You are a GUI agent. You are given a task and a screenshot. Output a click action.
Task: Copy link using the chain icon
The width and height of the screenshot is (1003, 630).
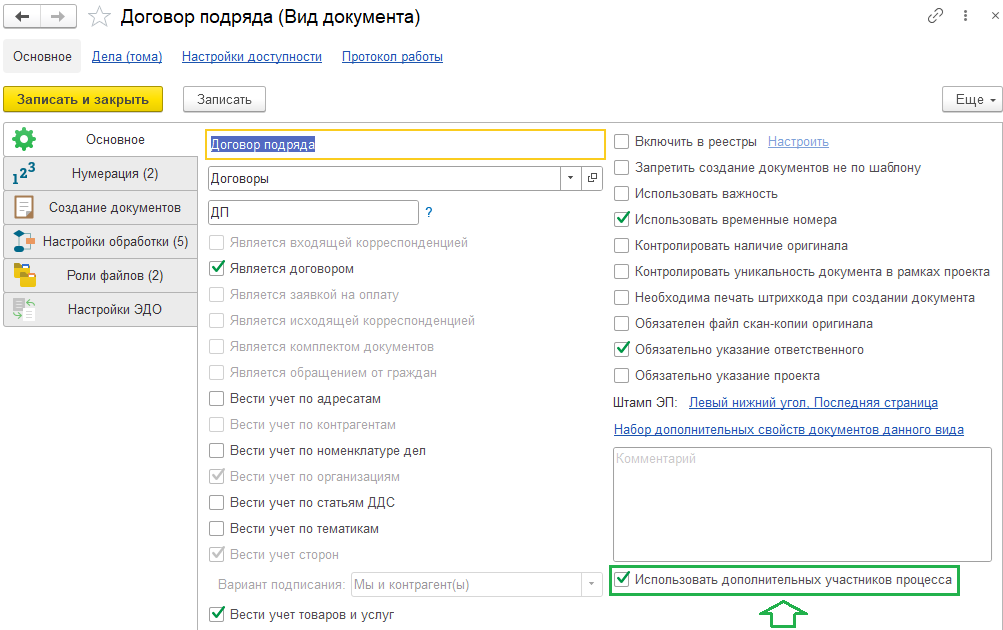pyautogui.click(x=936, y=16)
